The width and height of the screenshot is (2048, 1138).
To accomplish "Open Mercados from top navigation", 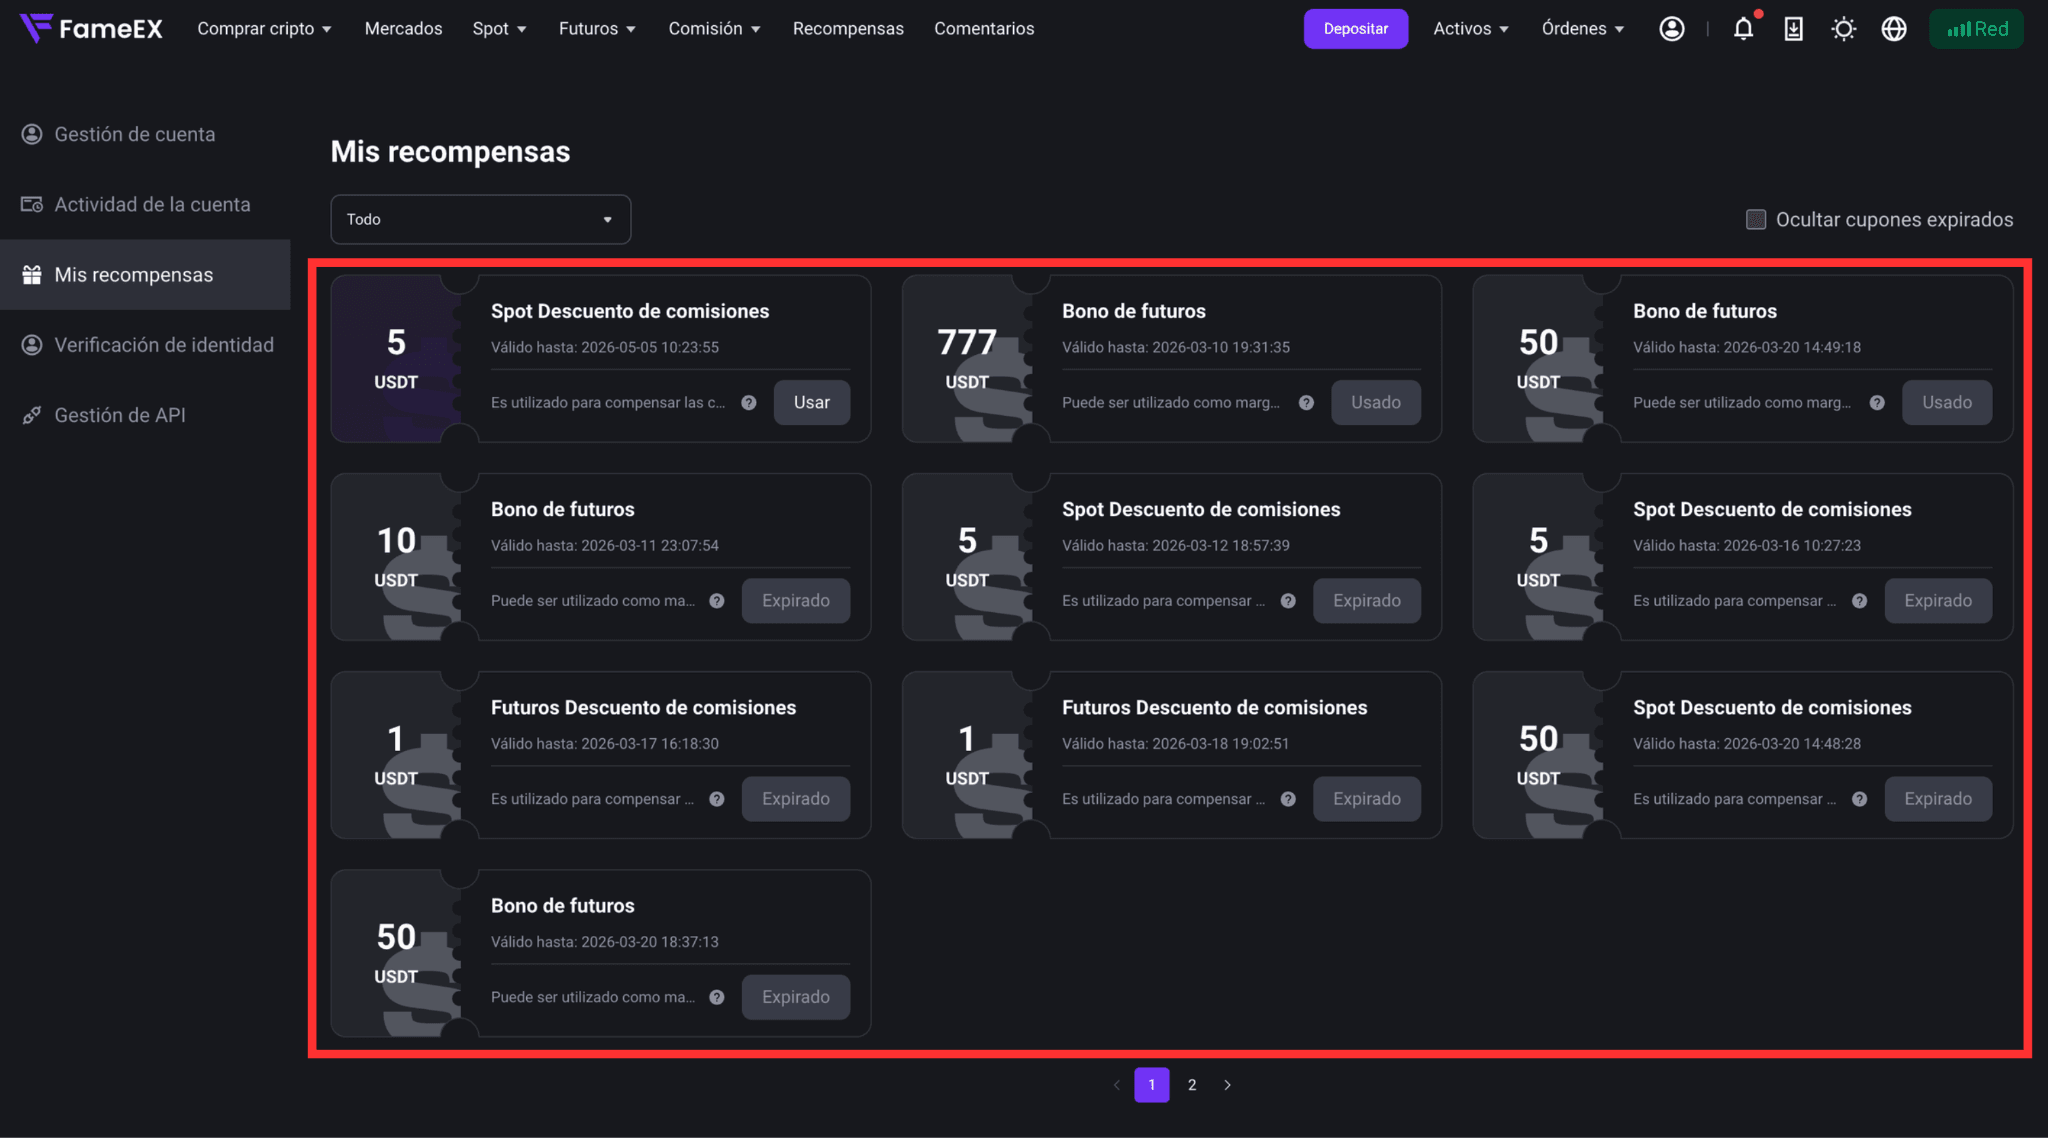I will pos(403,29).
